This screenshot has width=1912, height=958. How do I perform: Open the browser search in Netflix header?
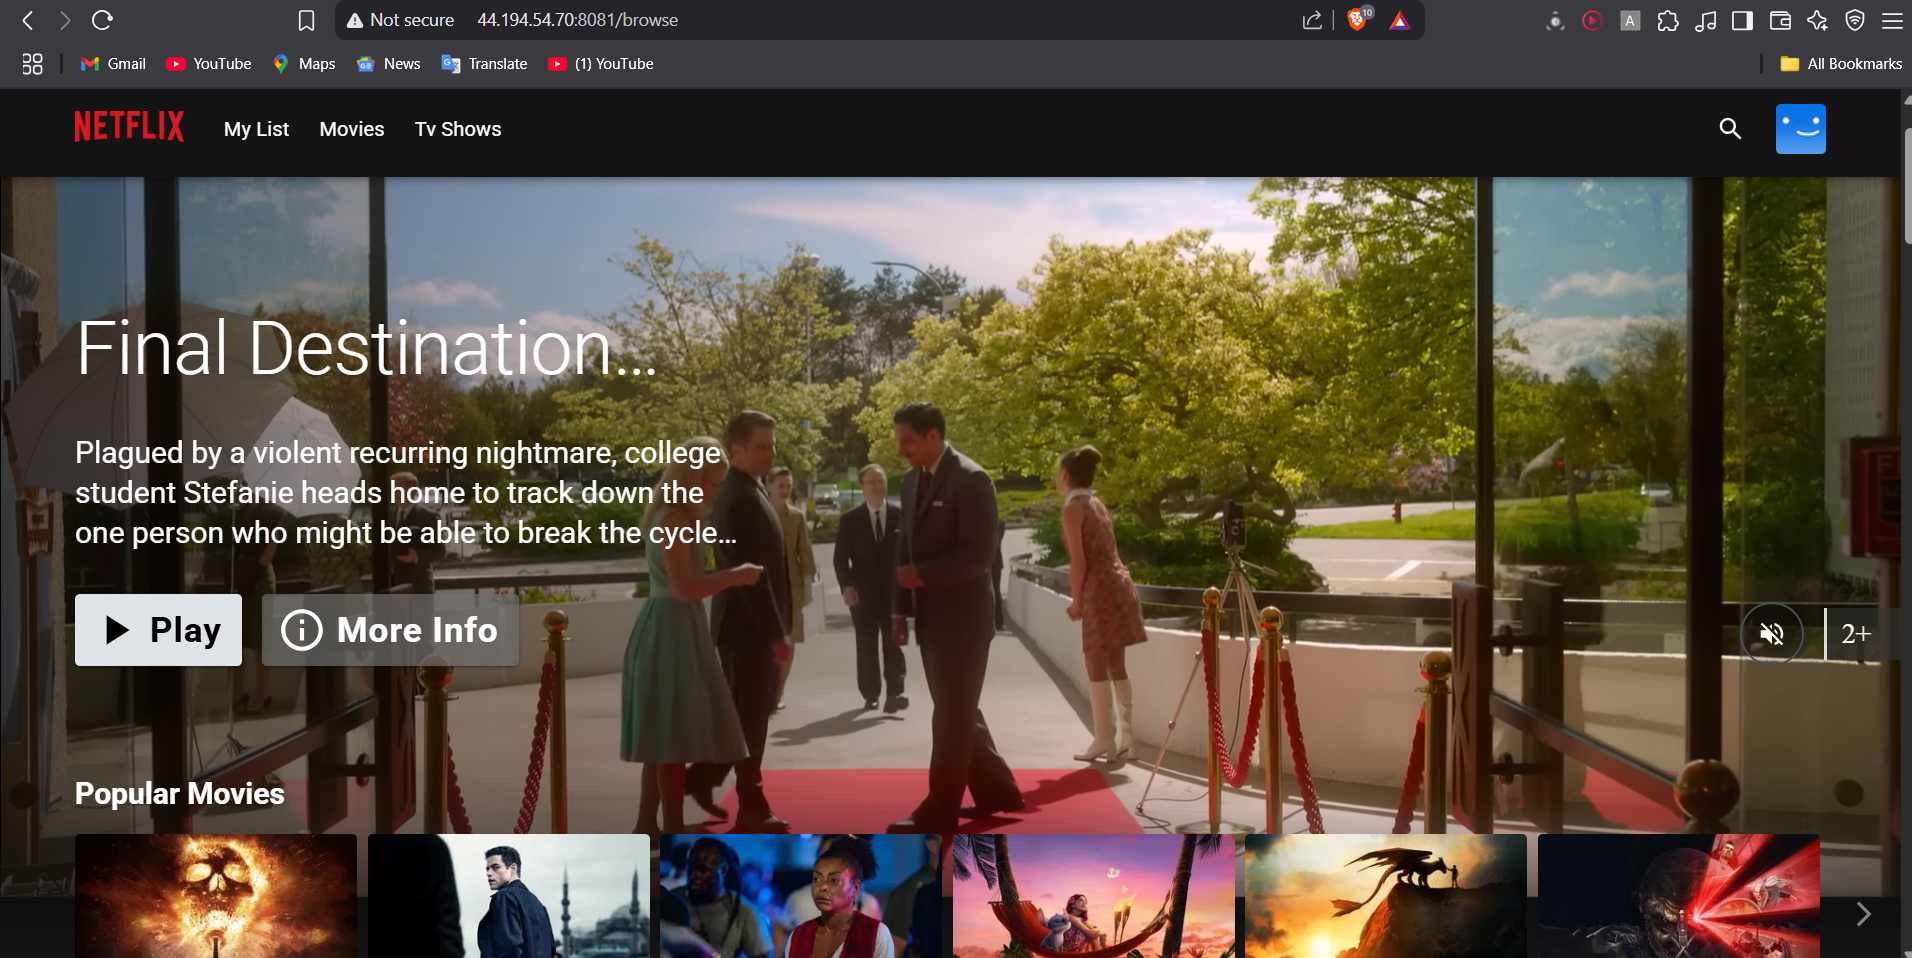pos(1731,129)
